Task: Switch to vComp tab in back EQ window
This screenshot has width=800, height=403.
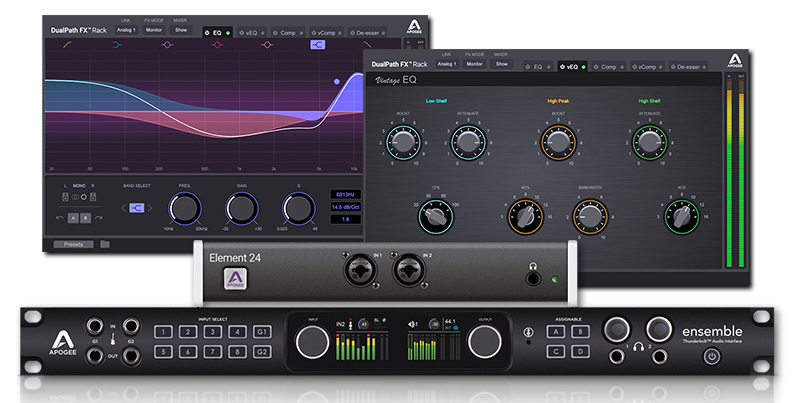Action: coord(327,33)
